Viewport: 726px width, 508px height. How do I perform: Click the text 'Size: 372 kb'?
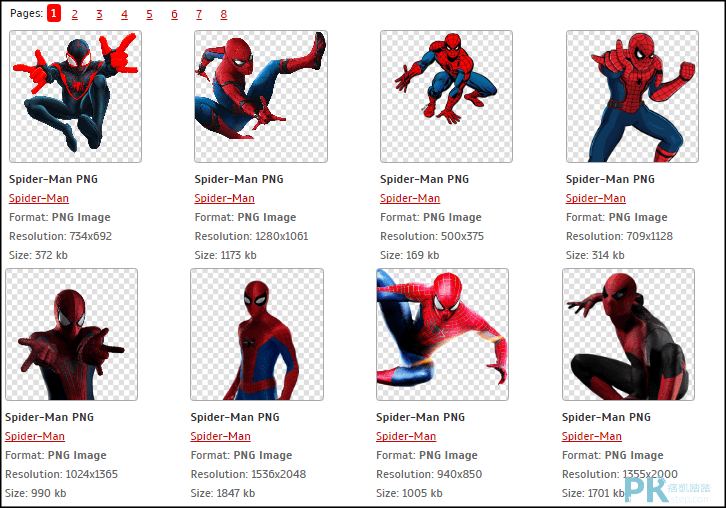tap(38, 255)
